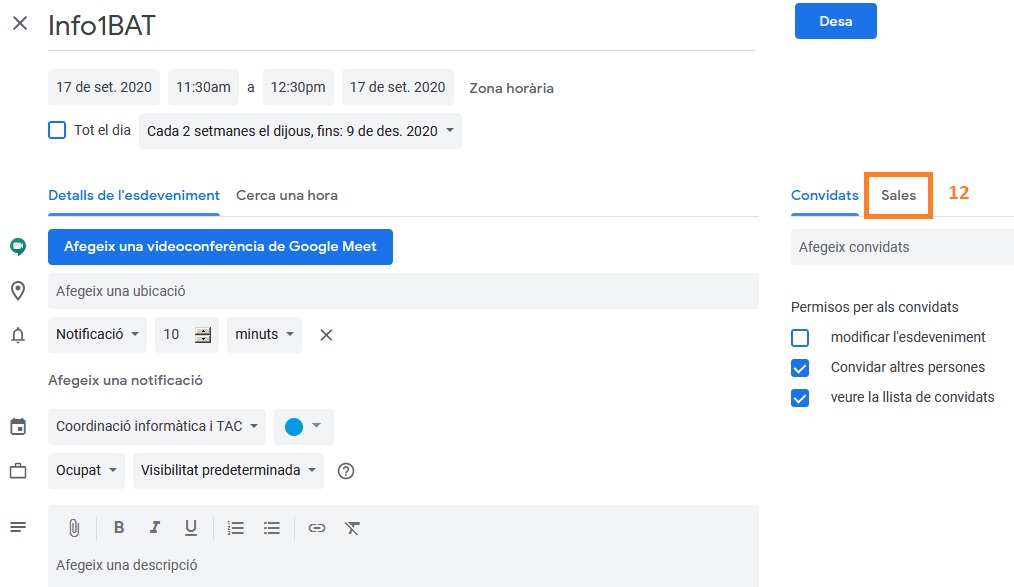Attach a file with the paperclip icon
This screenshot has width=1014, height=587.
click(x=74, y=528)
